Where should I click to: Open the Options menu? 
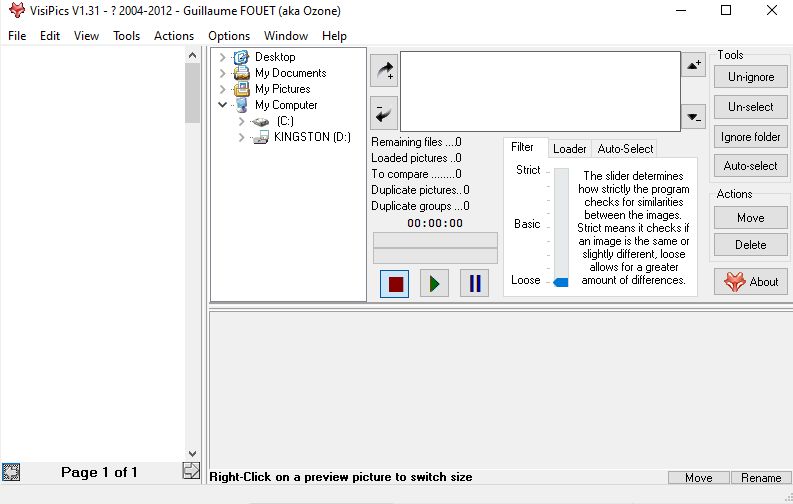pos(229,36)
